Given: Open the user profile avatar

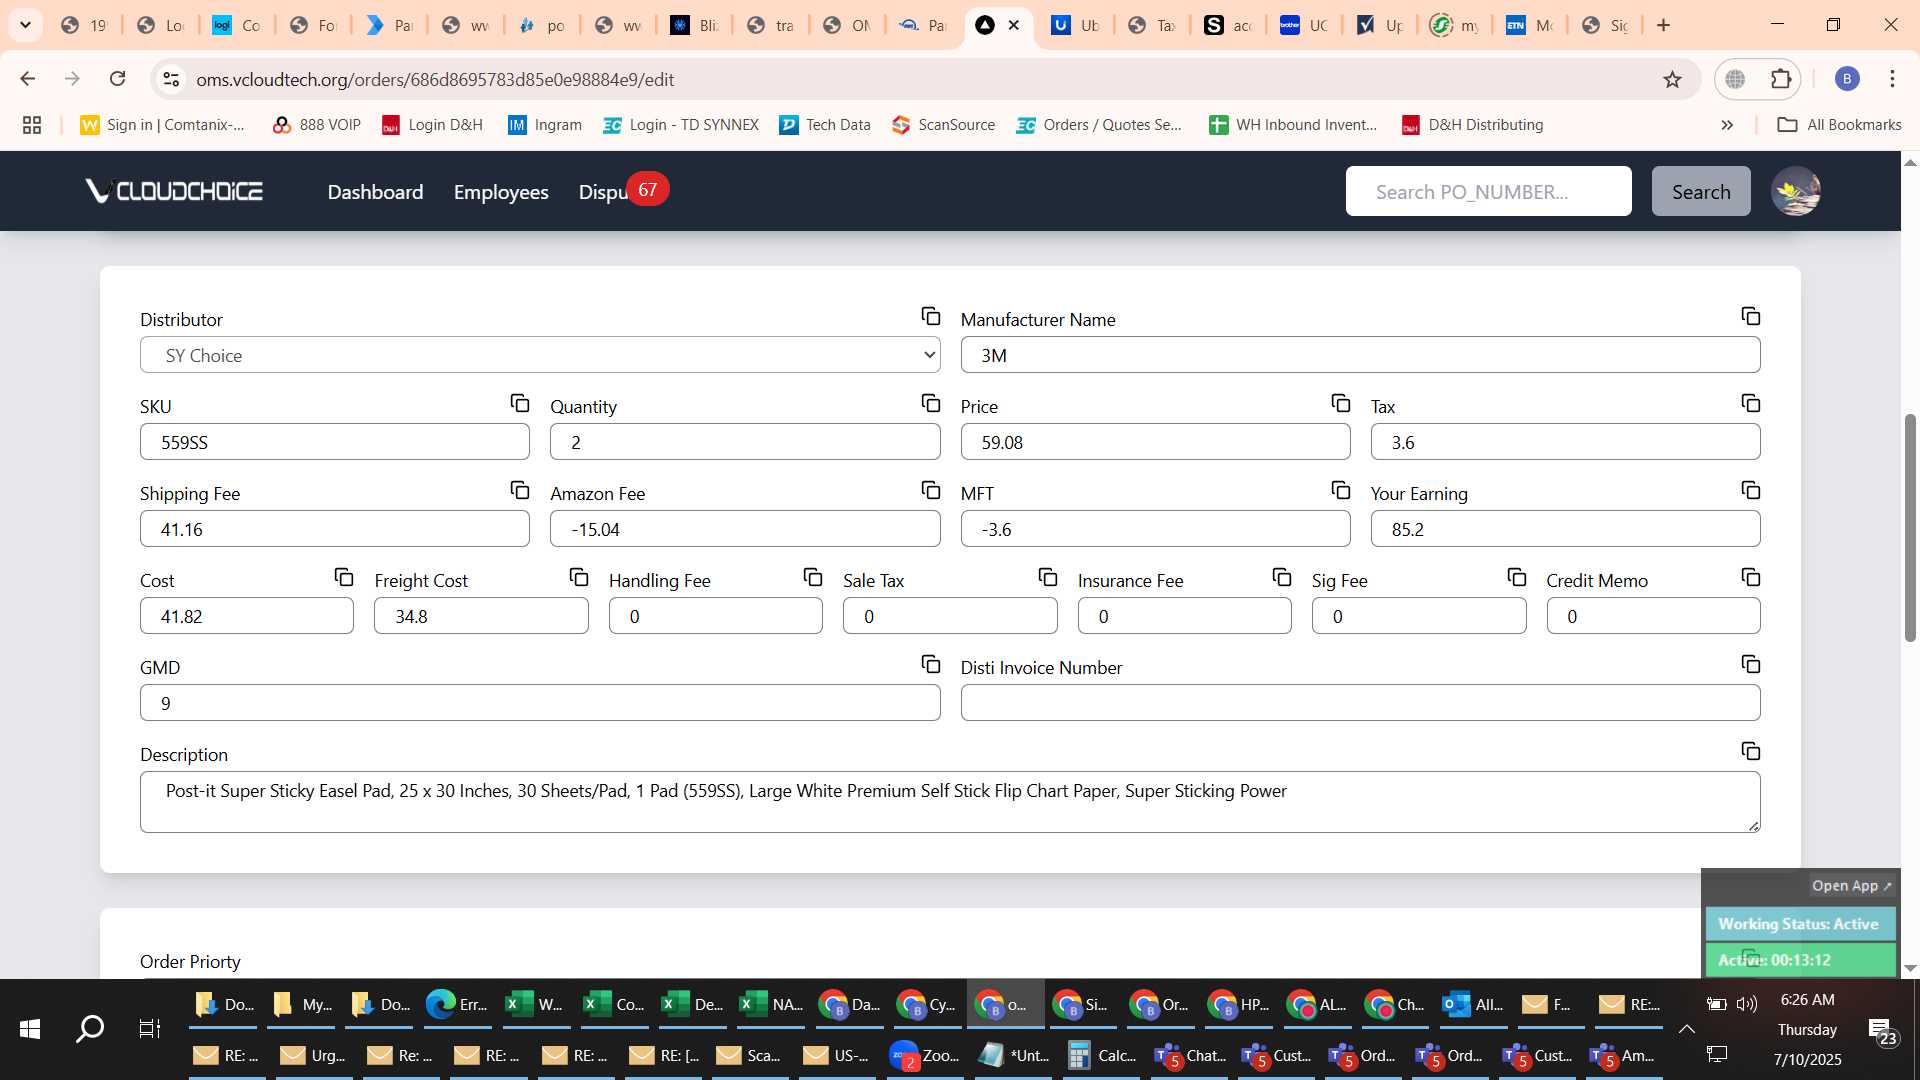Looking at the screenshot, I should [x=1795, y=191].
